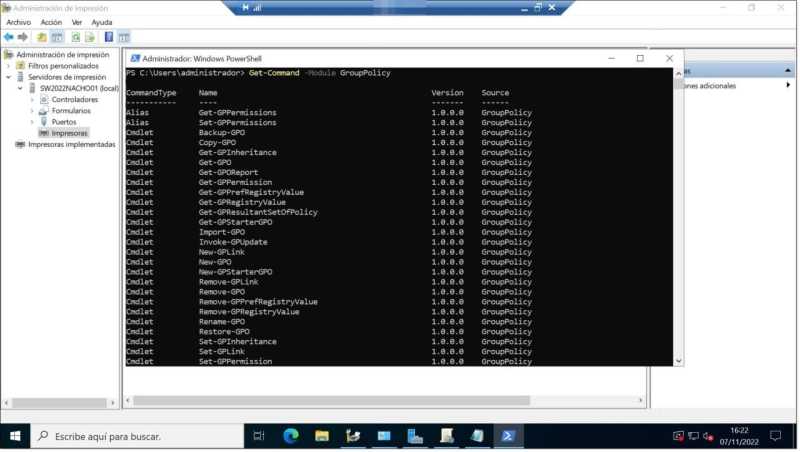
Task: Toggle the show/hide action pane icon
Action: pyautogui.click(x=124, y=37)
